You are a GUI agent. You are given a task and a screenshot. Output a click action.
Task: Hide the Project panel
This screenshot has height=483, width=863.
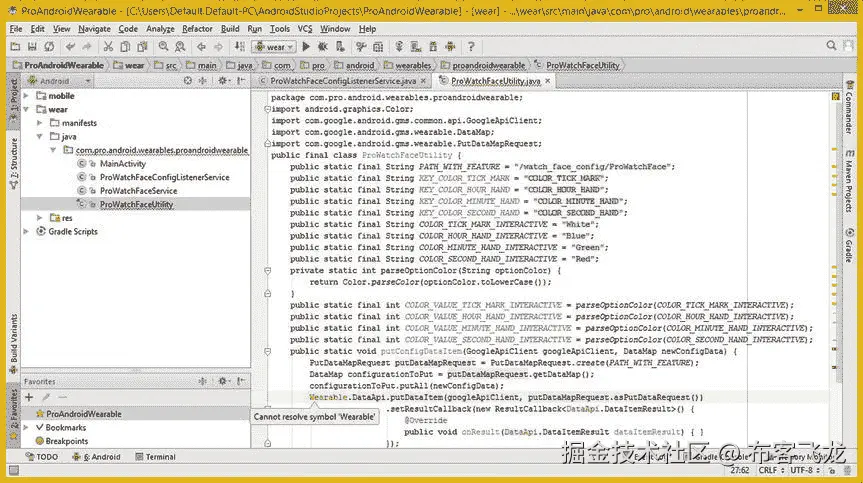(241, 81)
